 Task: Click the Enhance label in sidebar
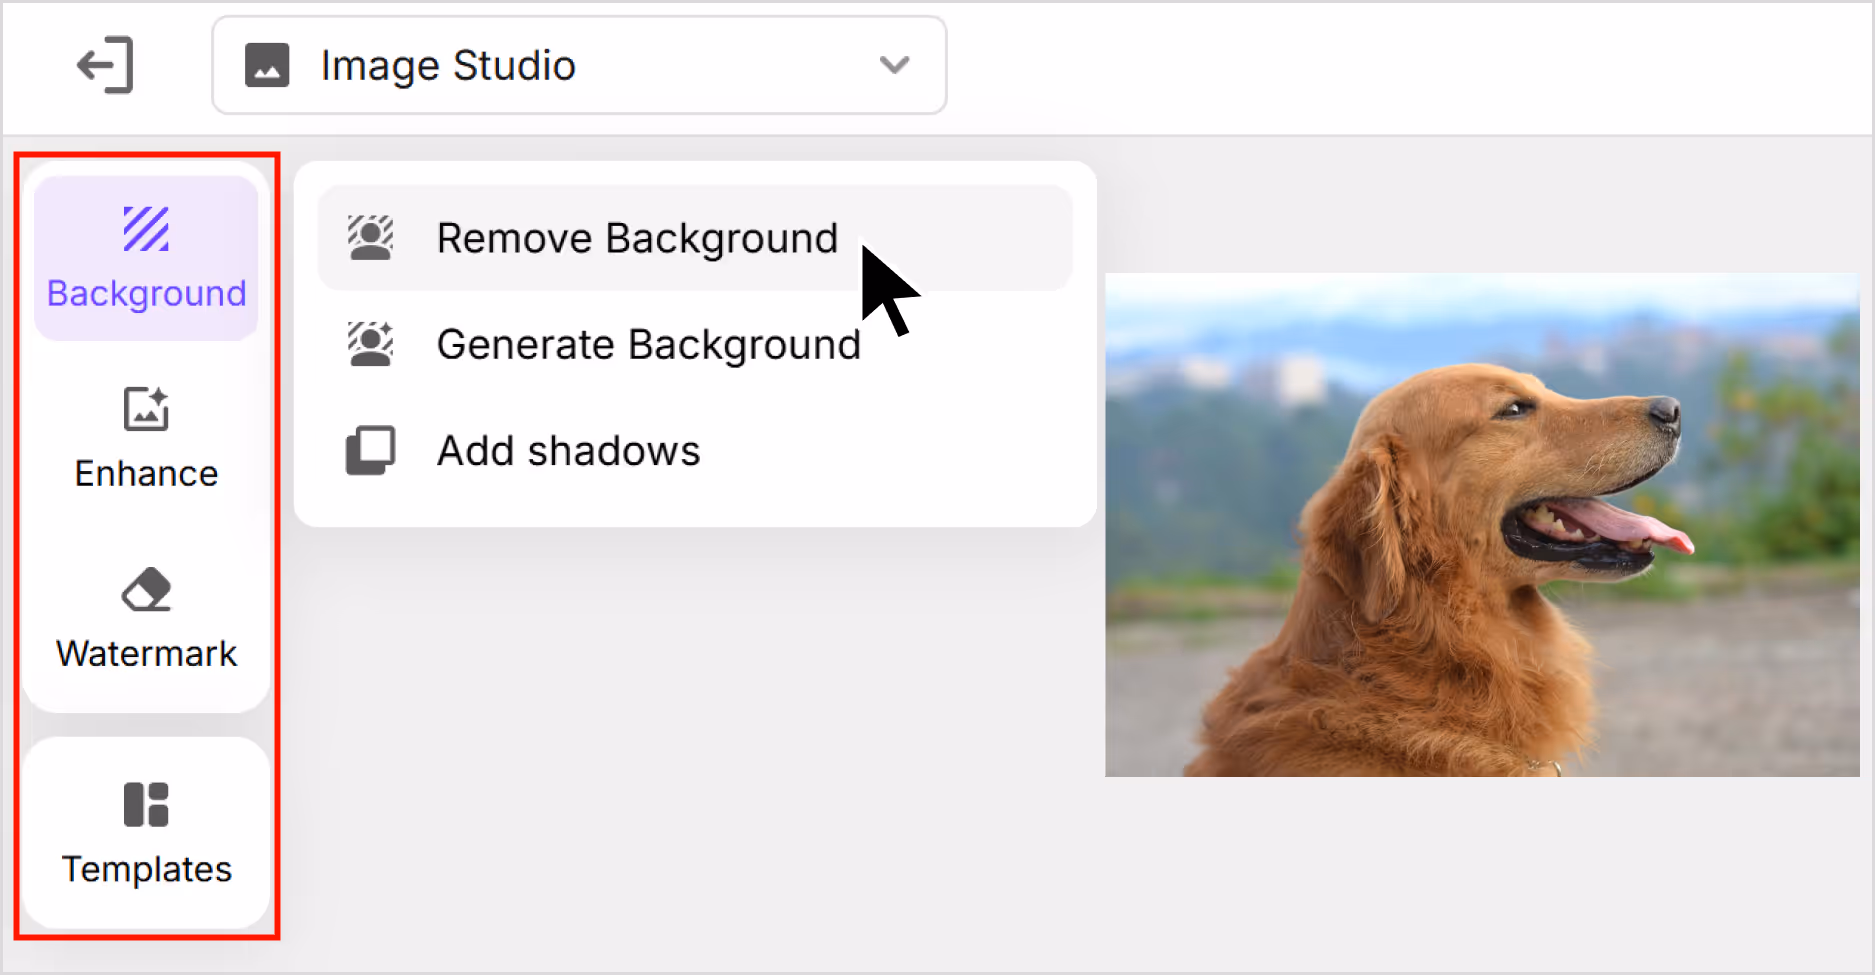tap(146, 473)
